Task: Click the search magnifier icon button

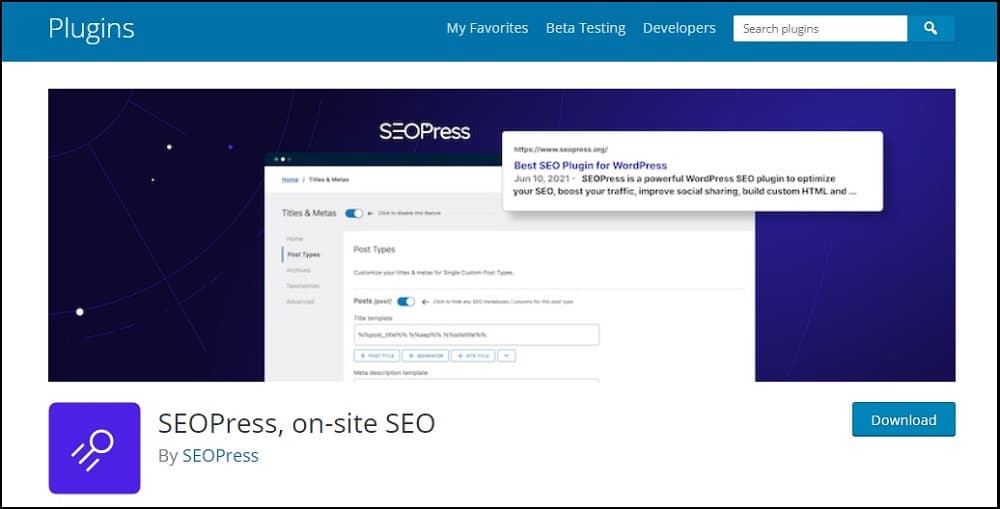Action: click(x=930, y=29)
